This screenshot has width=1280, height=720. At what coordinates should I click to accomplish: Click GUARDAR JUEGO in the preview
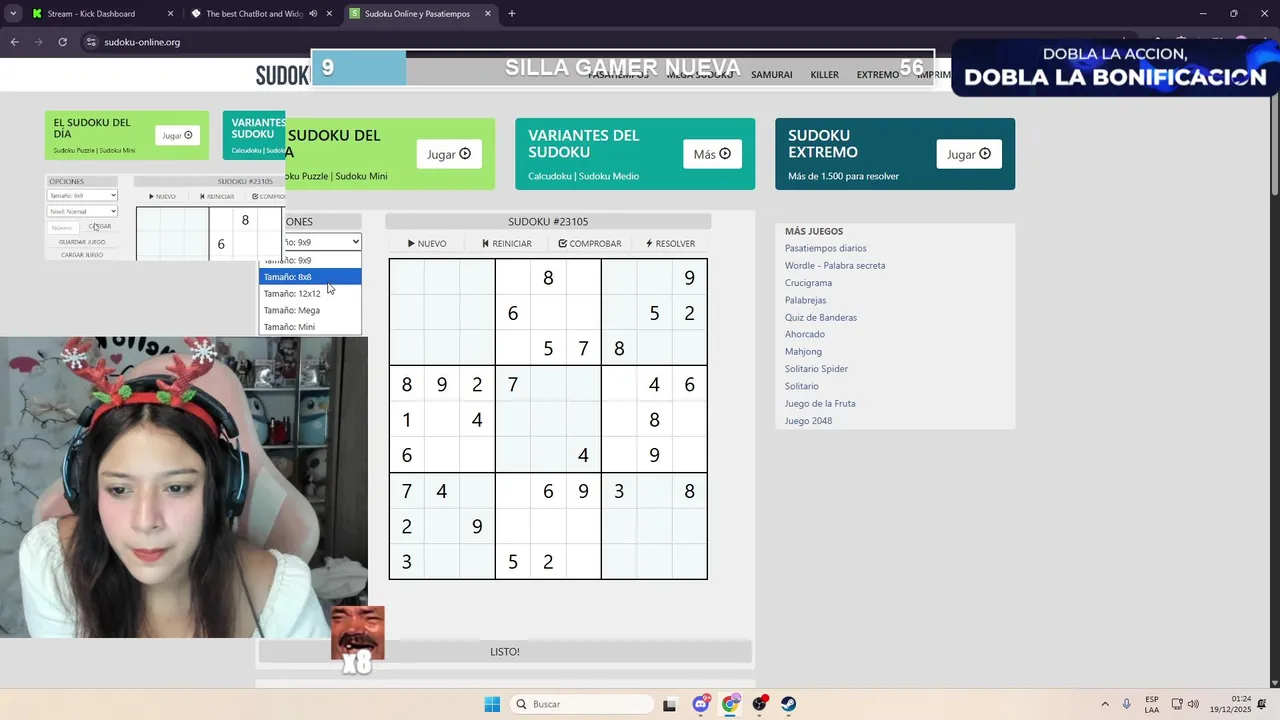click(x=82, y=242)
